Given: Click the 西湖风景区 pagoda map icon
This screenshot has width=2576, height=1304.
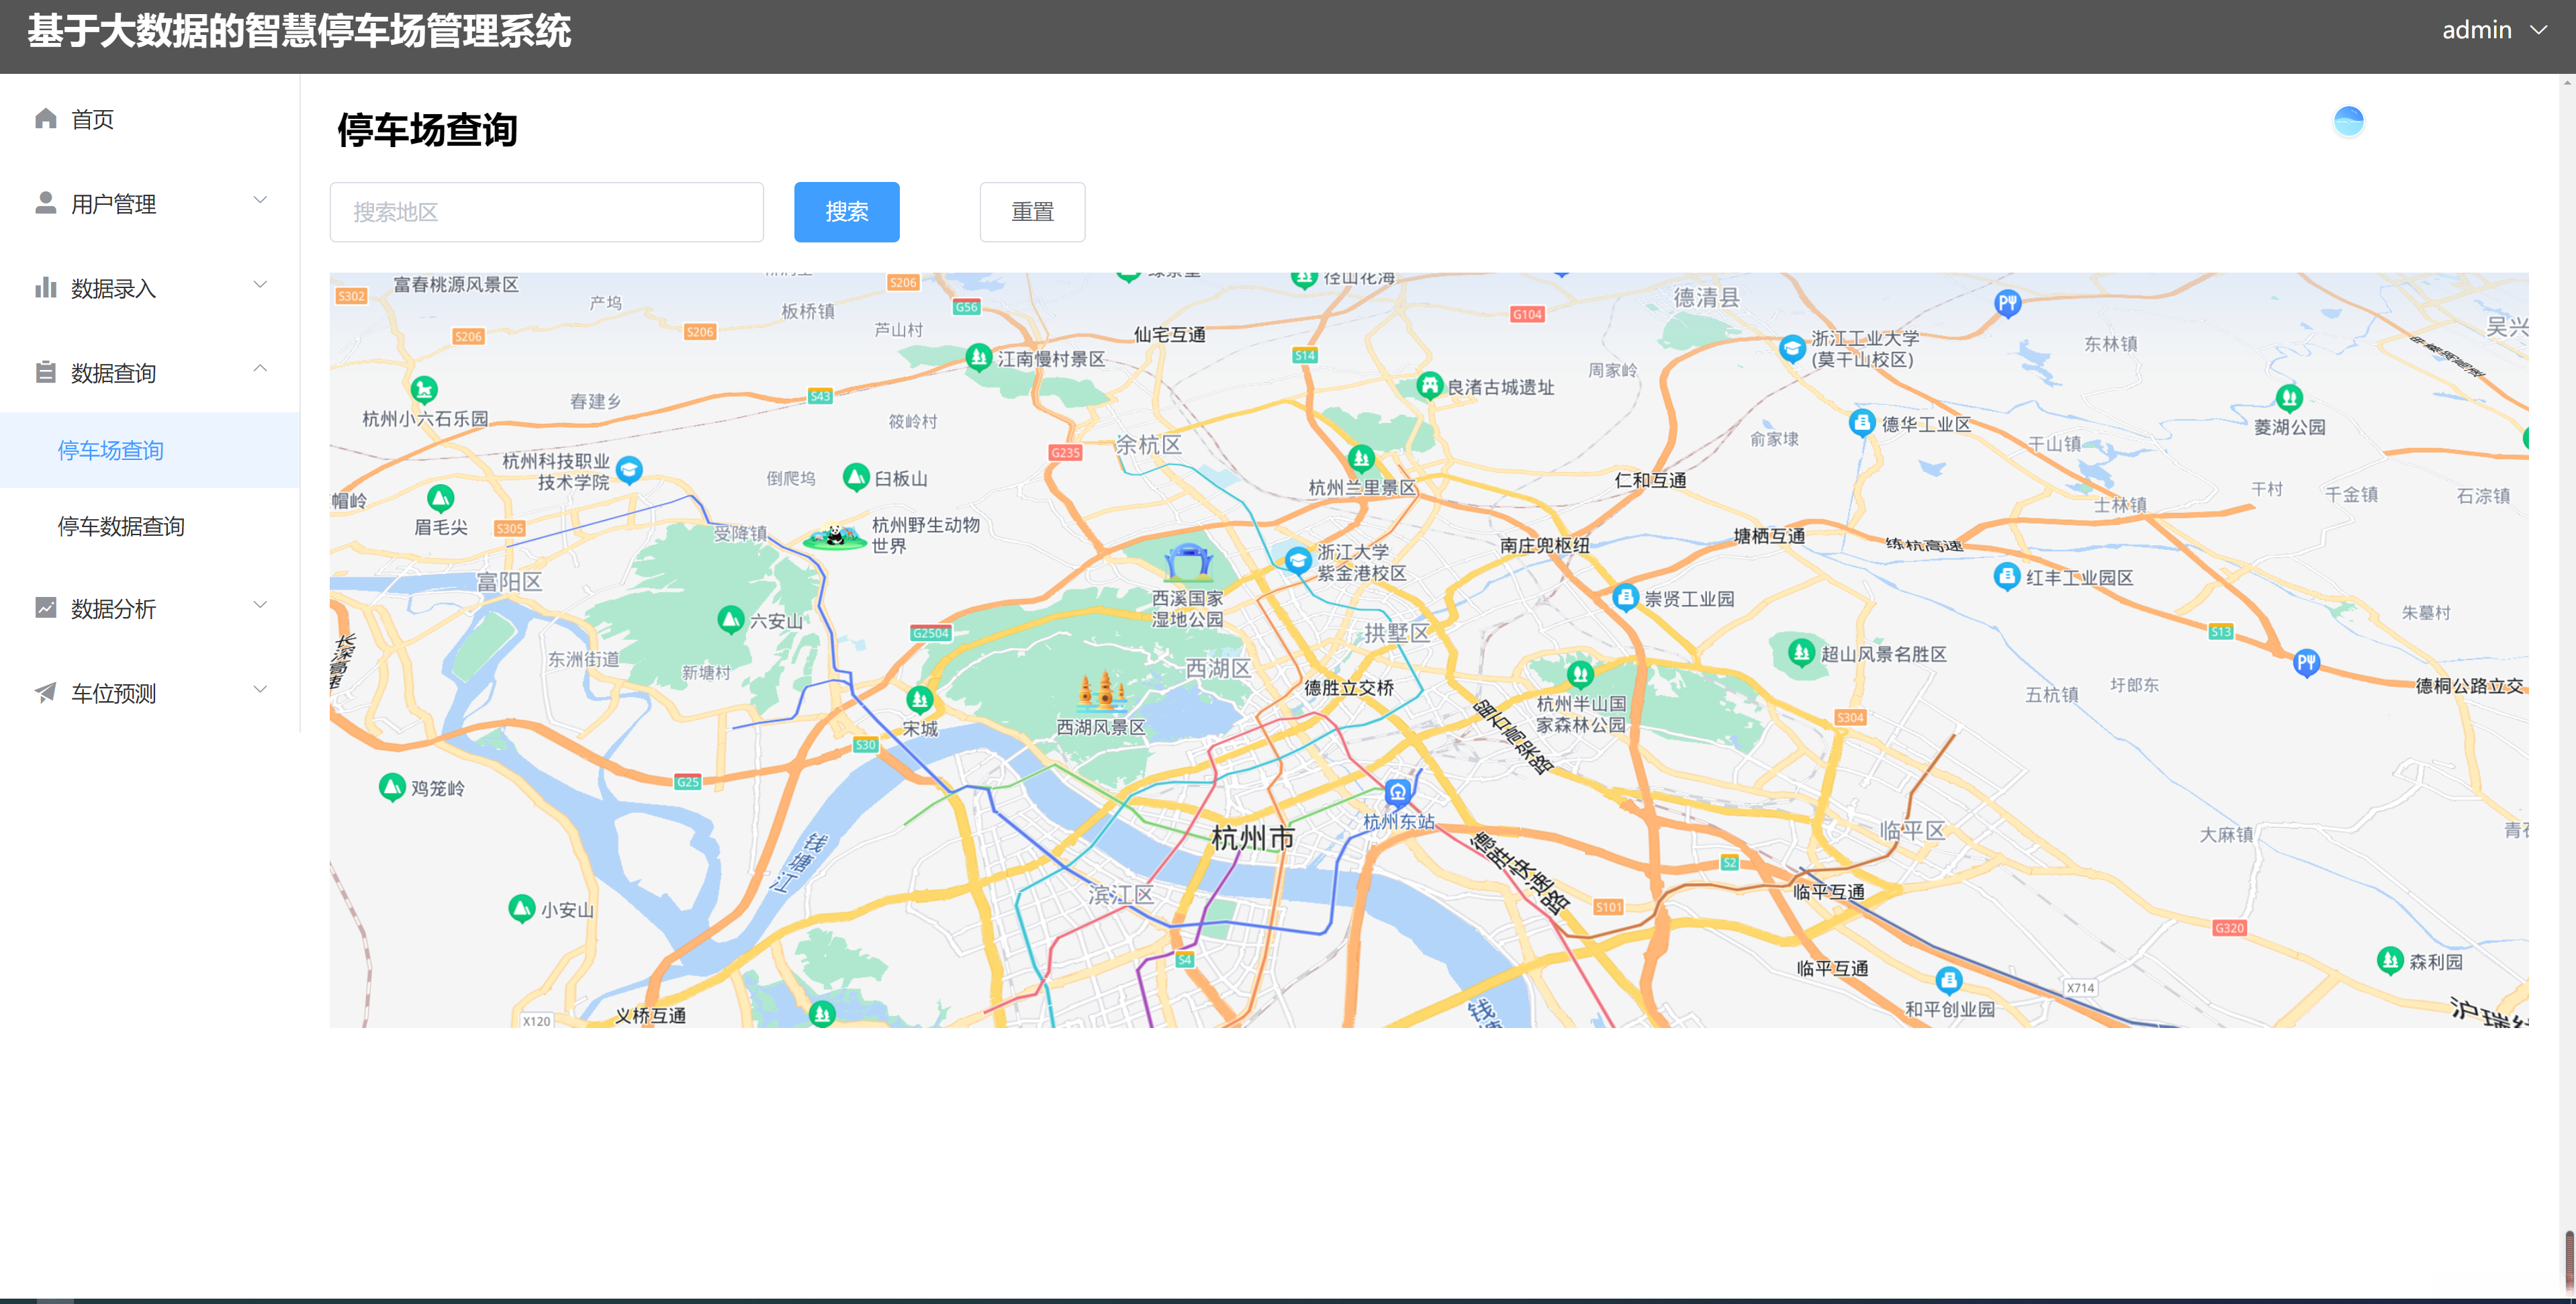Looking at the screenshot, I should click(1102, 691).
